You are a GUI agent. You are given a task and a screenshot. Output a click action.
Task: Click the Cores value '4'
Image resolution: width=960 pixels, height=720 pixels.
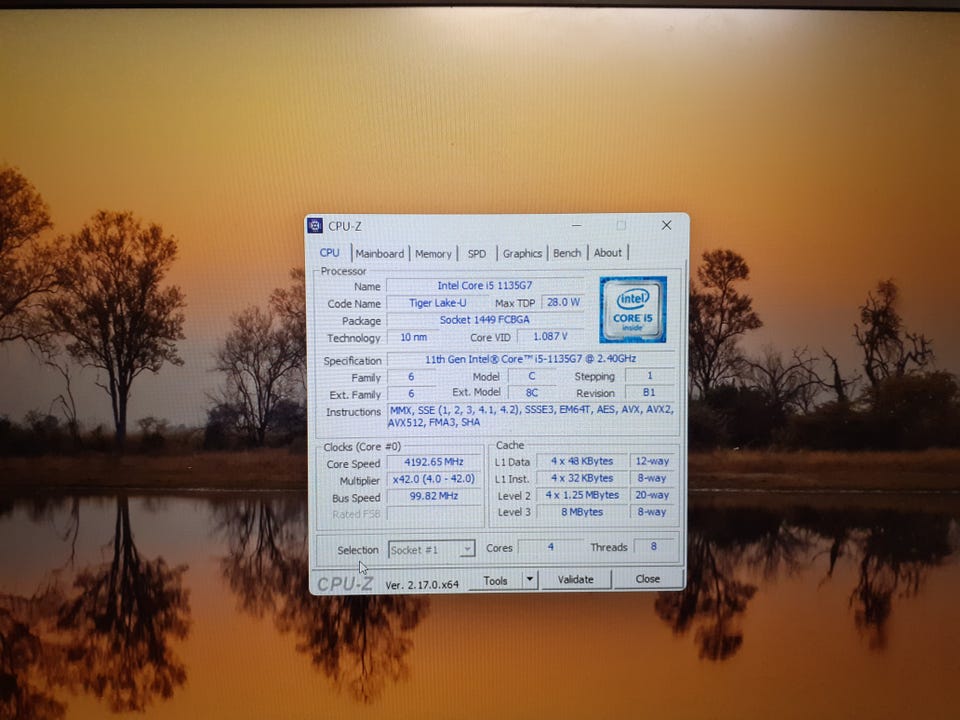click(550, 546)
